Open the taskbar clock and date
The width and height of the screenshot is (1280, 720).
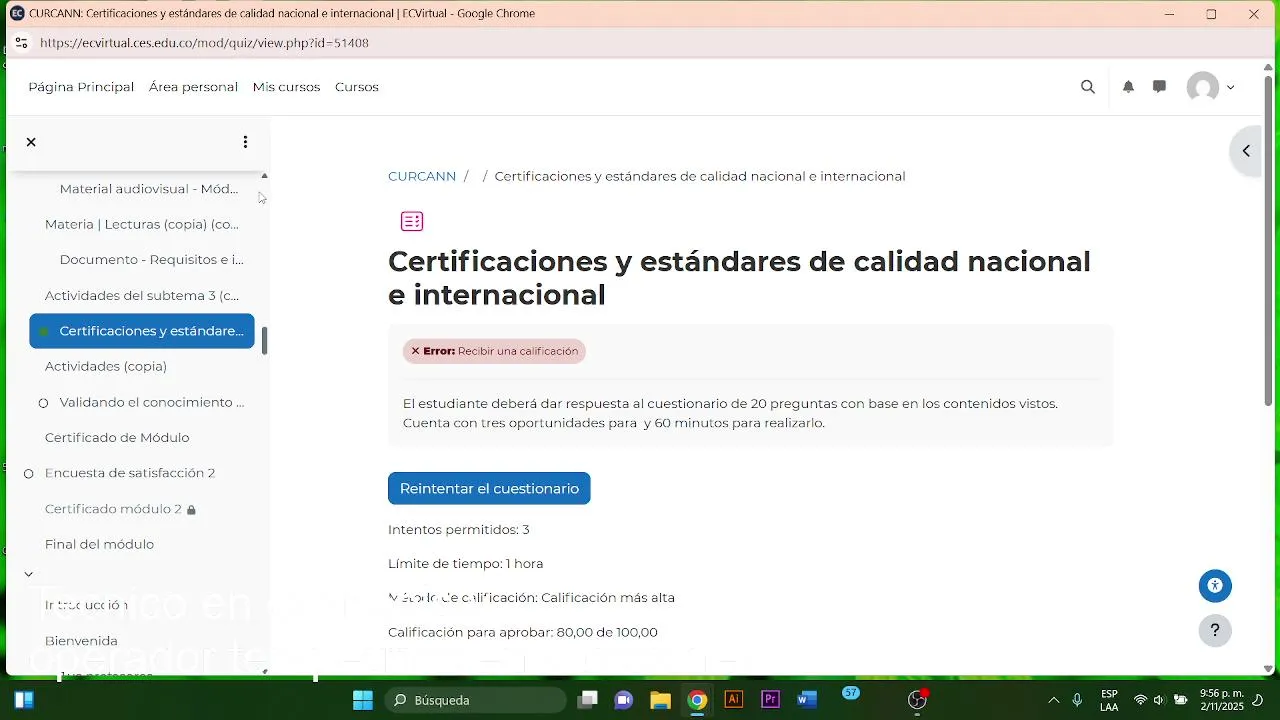coord(1221,700)
